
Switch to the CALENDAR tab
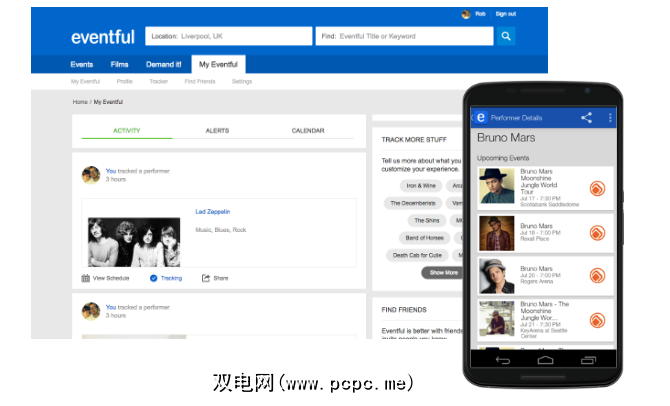308,131
